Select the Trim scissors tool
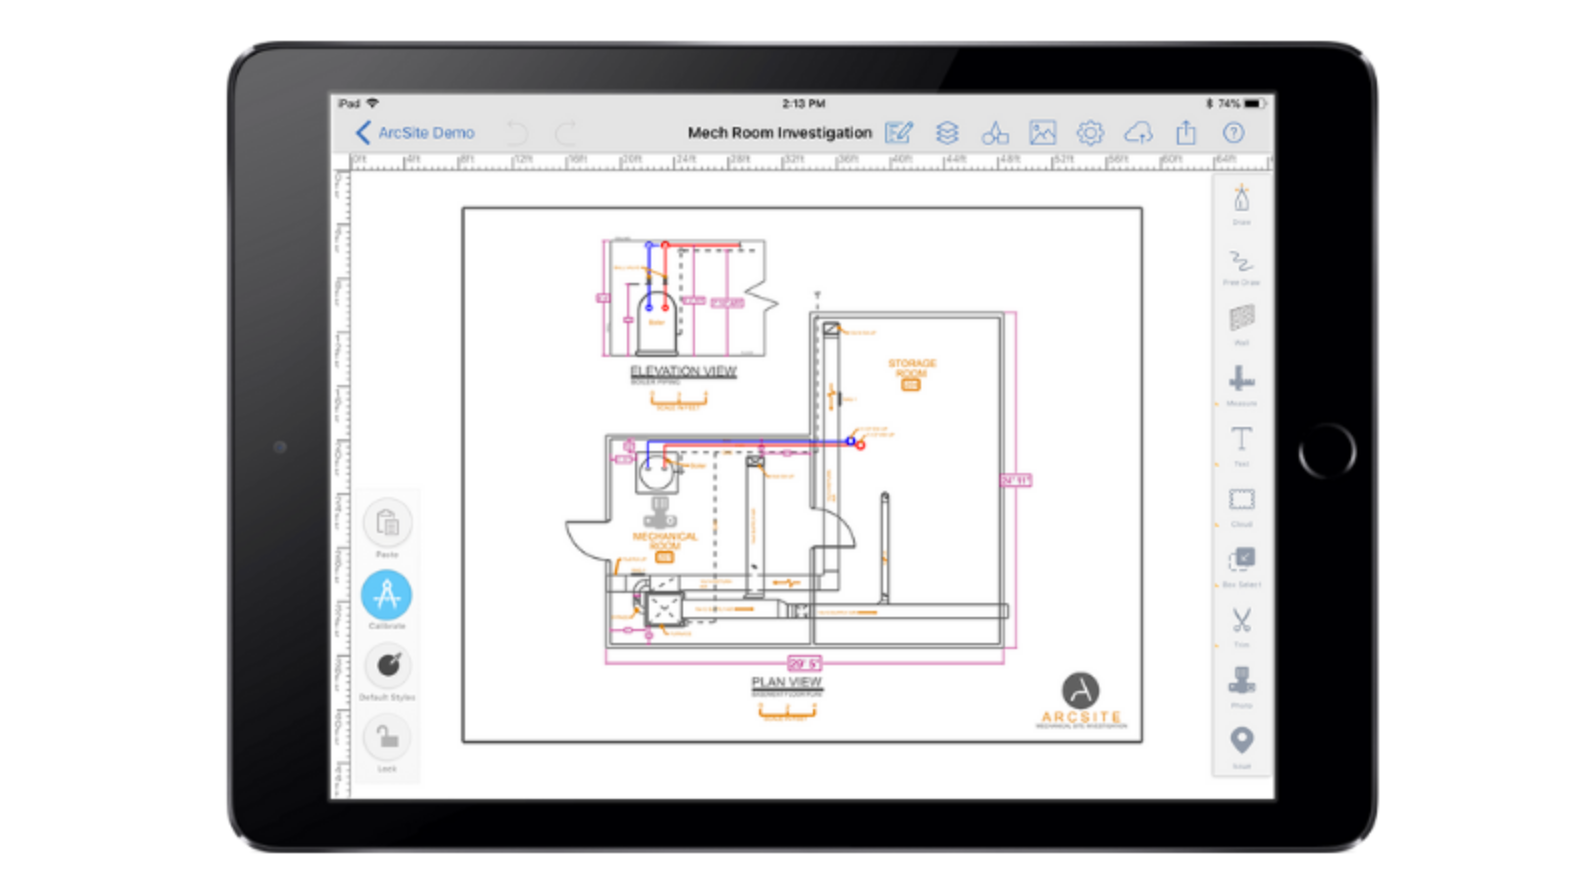Image resolution: width=1590 pixels, height=894 pixels. (1241, 621)
